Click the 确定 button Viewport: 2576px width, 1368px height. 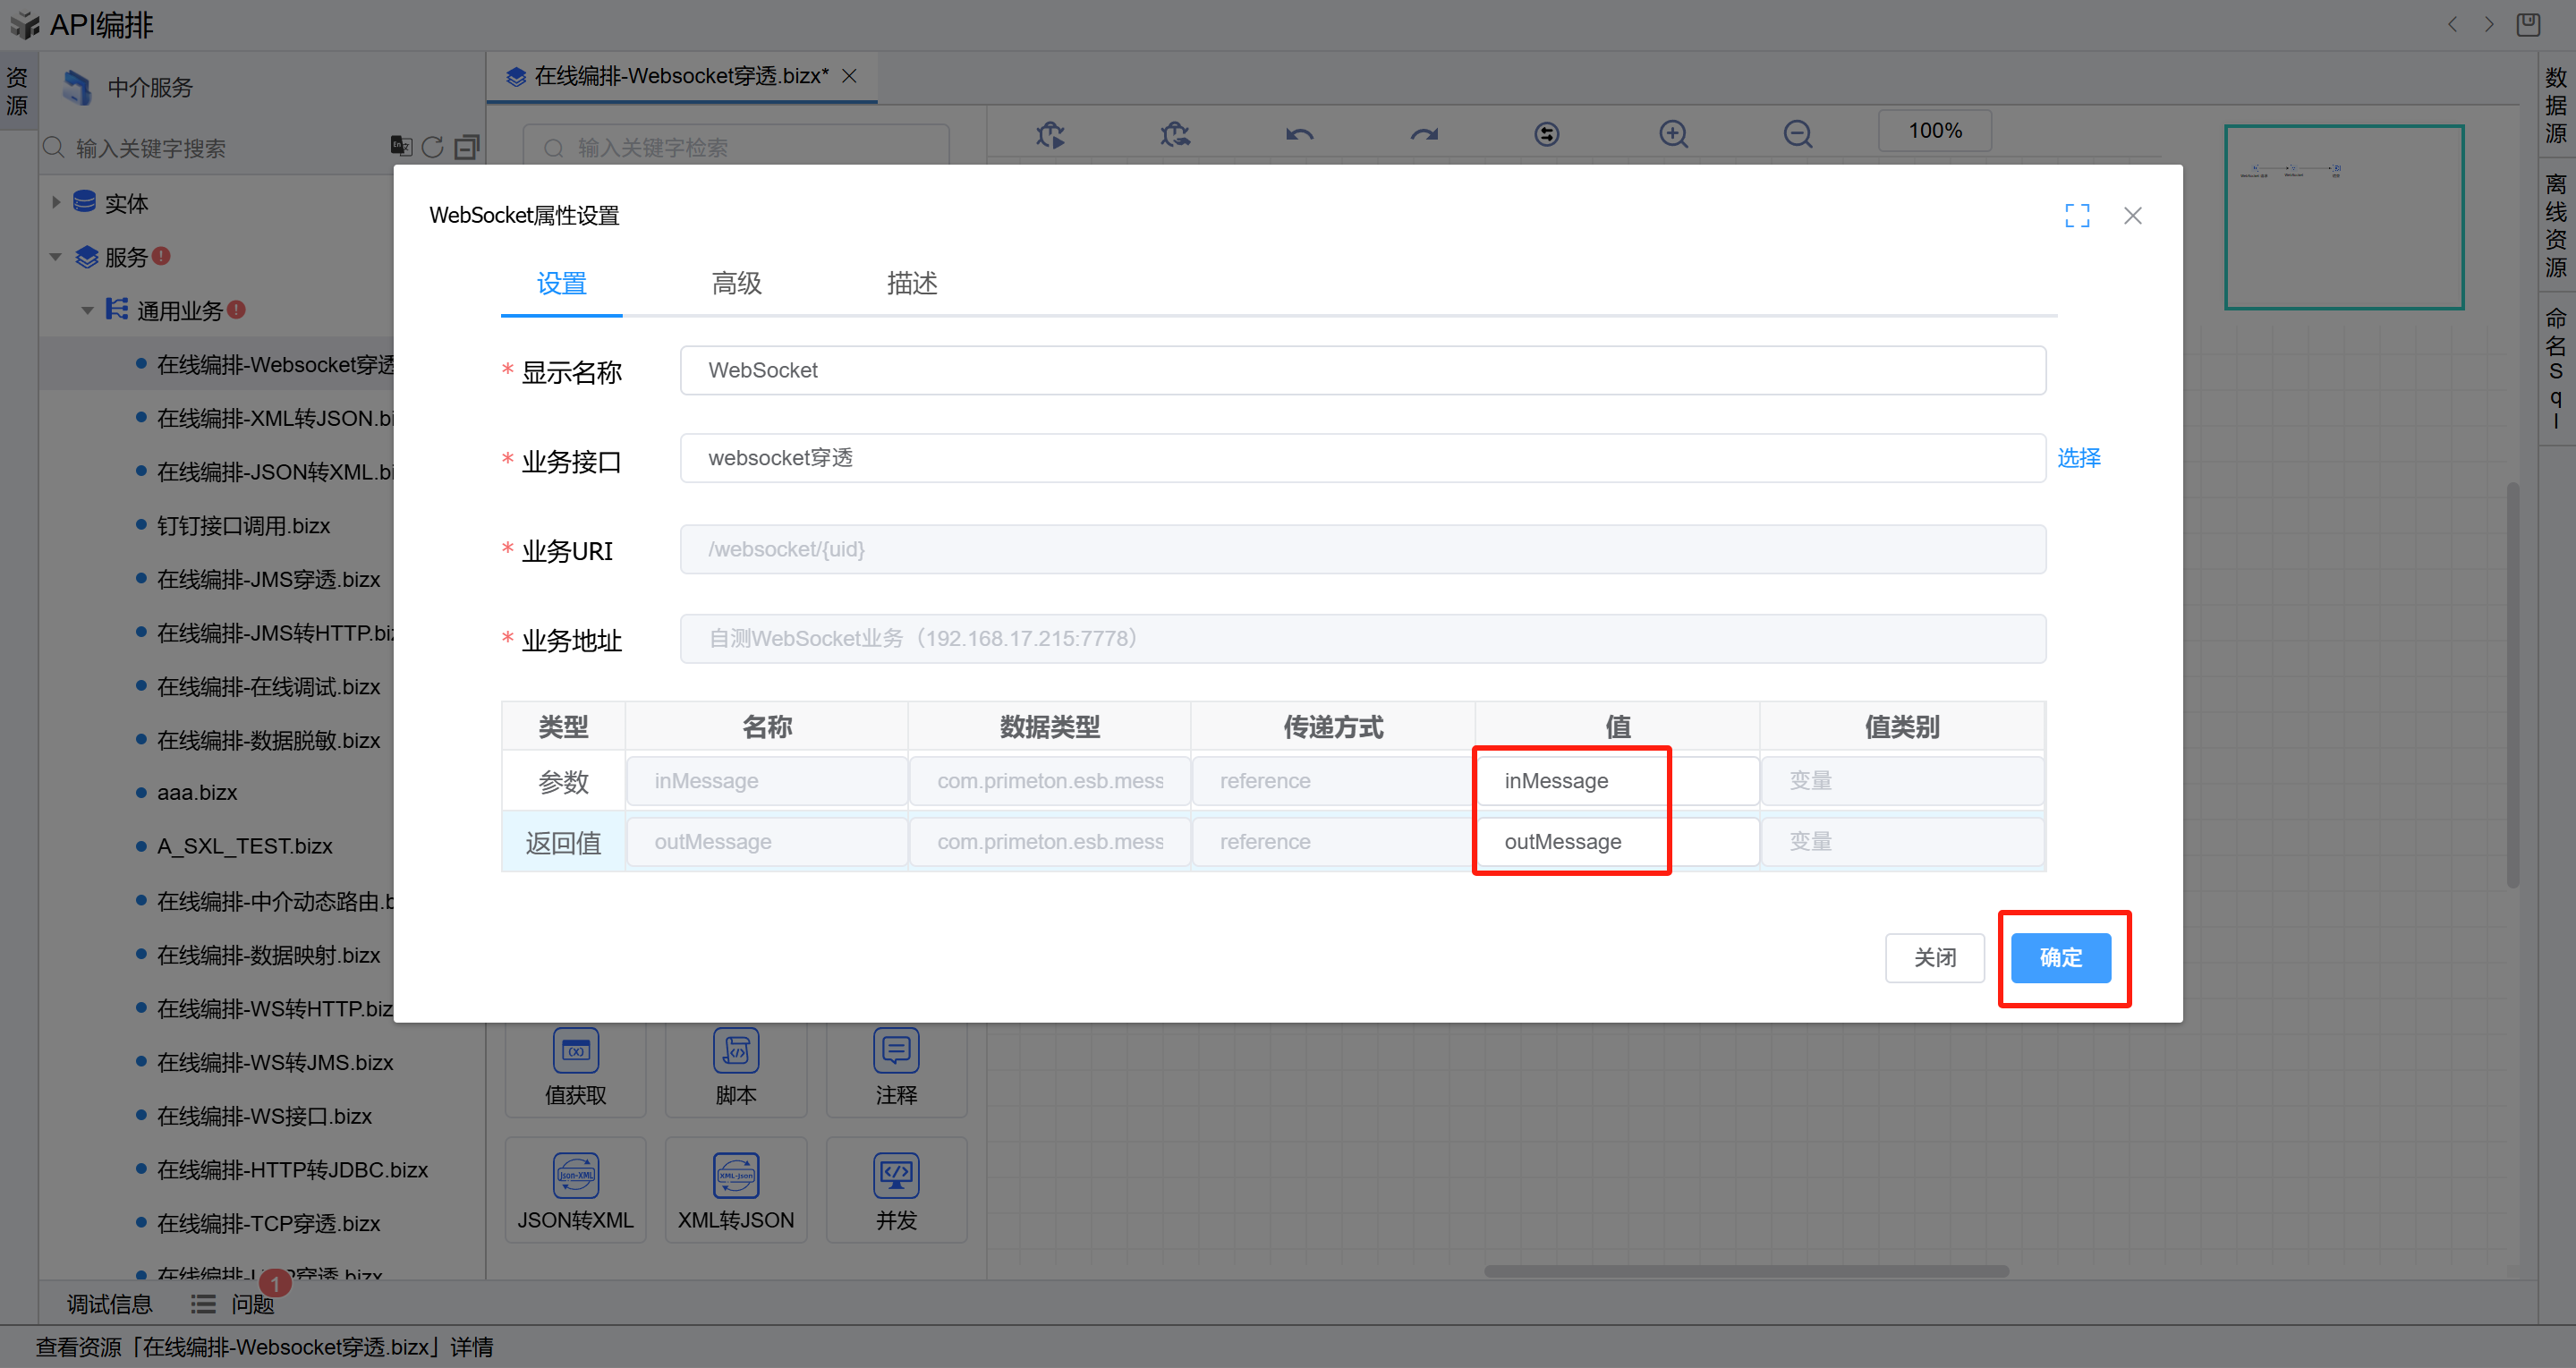point(2060,957)
